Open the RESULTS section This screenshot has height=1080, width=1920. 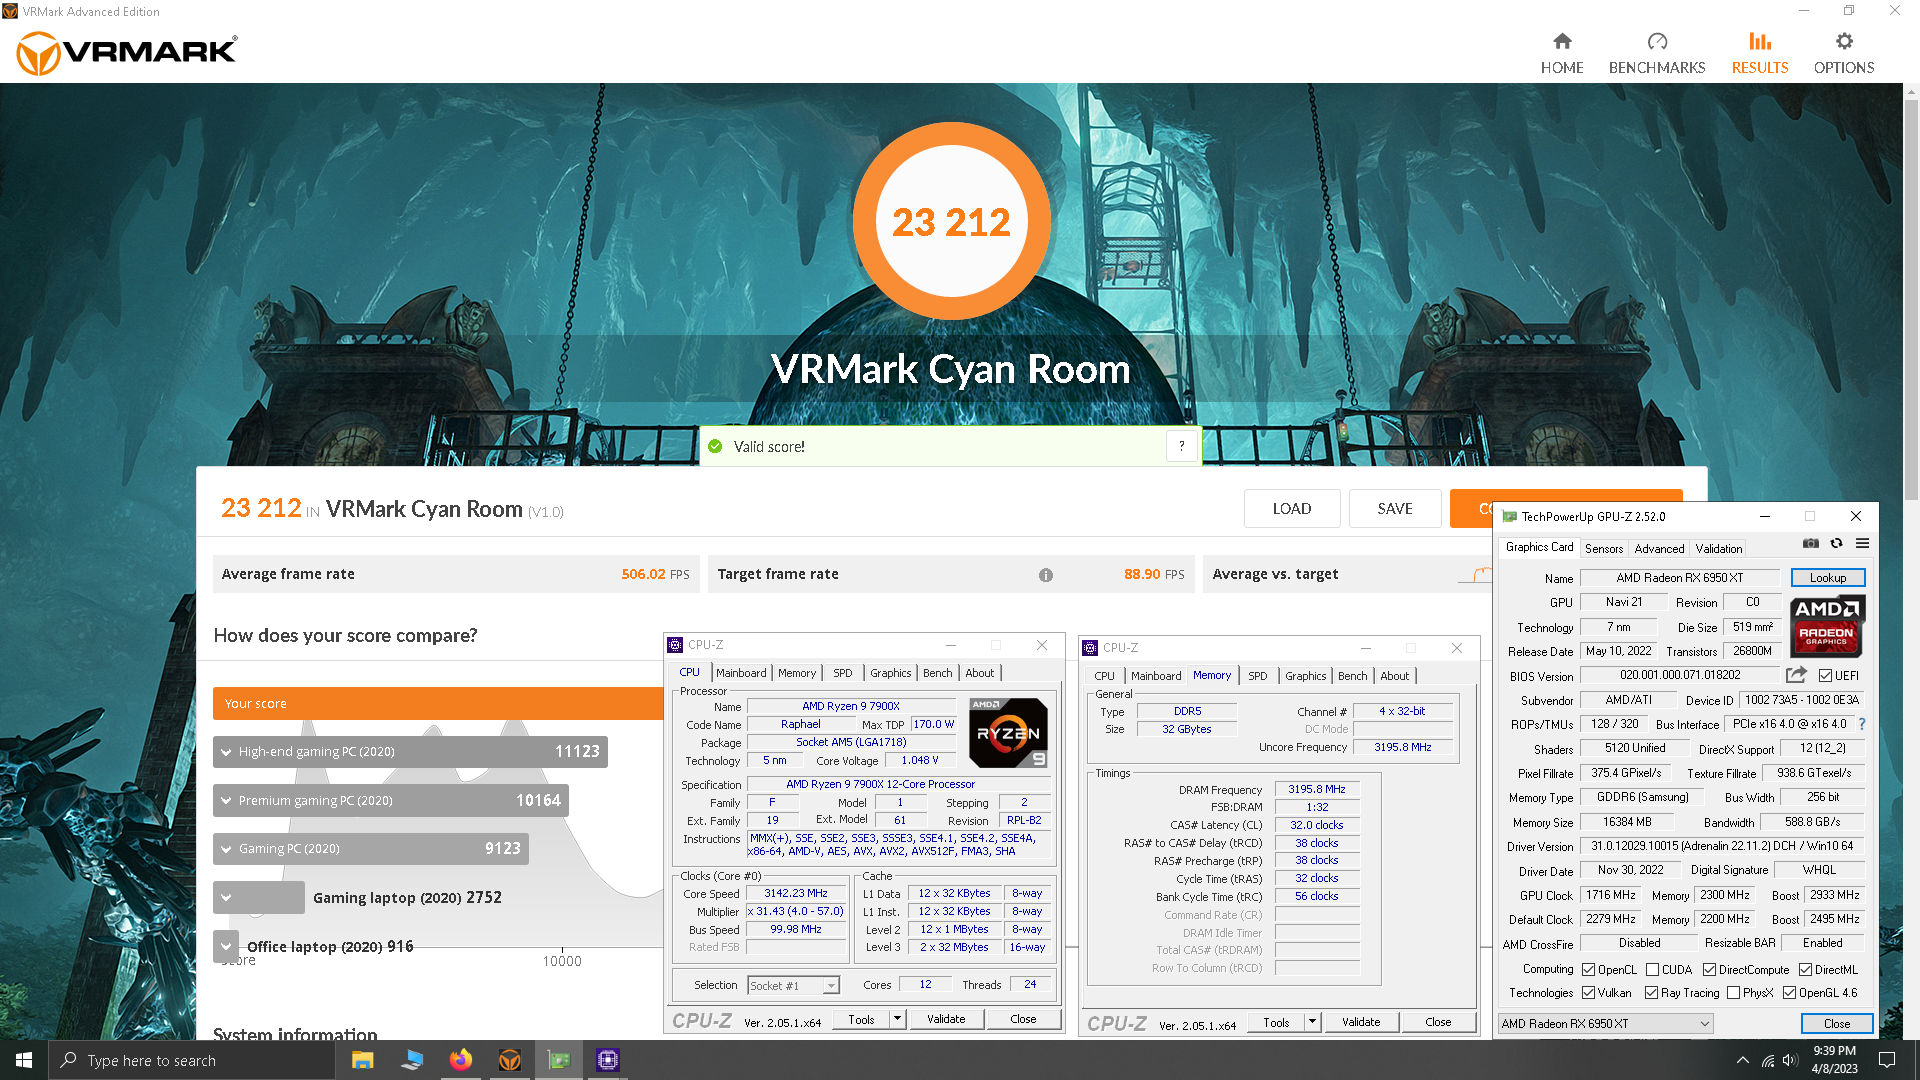[1759, 54]
